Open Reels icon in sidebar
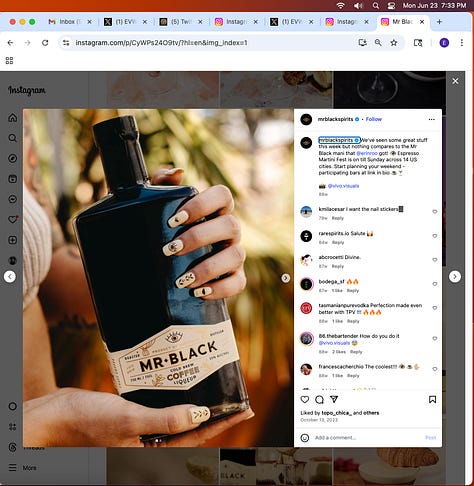Screen dimensions: 474x486 [x=13, y=179]
